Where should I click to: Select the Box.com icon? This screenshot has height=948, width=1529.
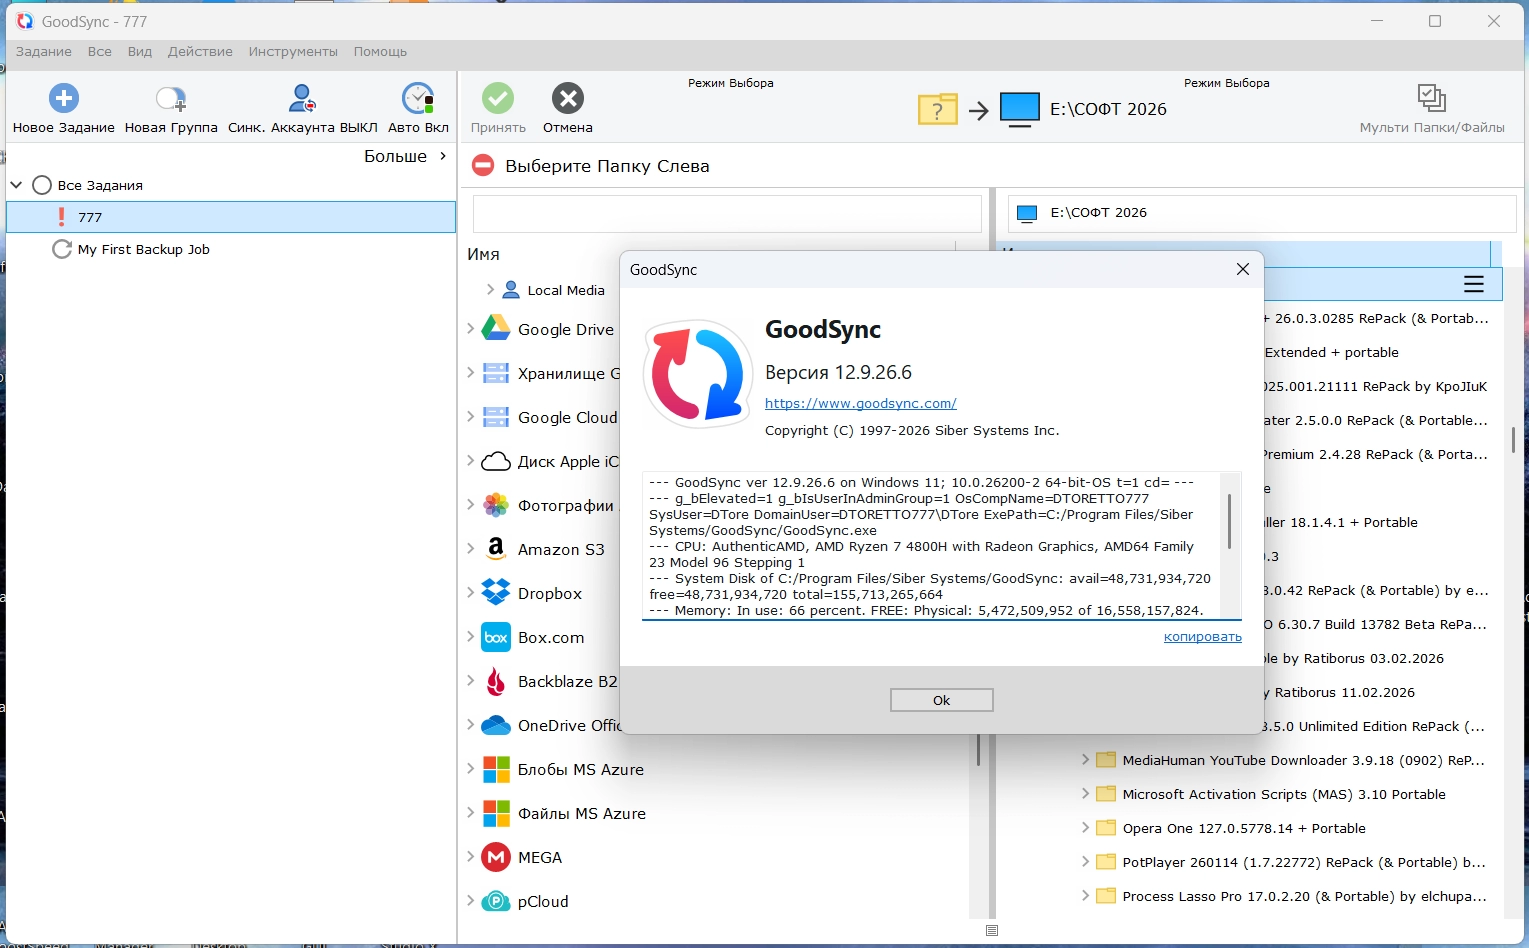496,637
